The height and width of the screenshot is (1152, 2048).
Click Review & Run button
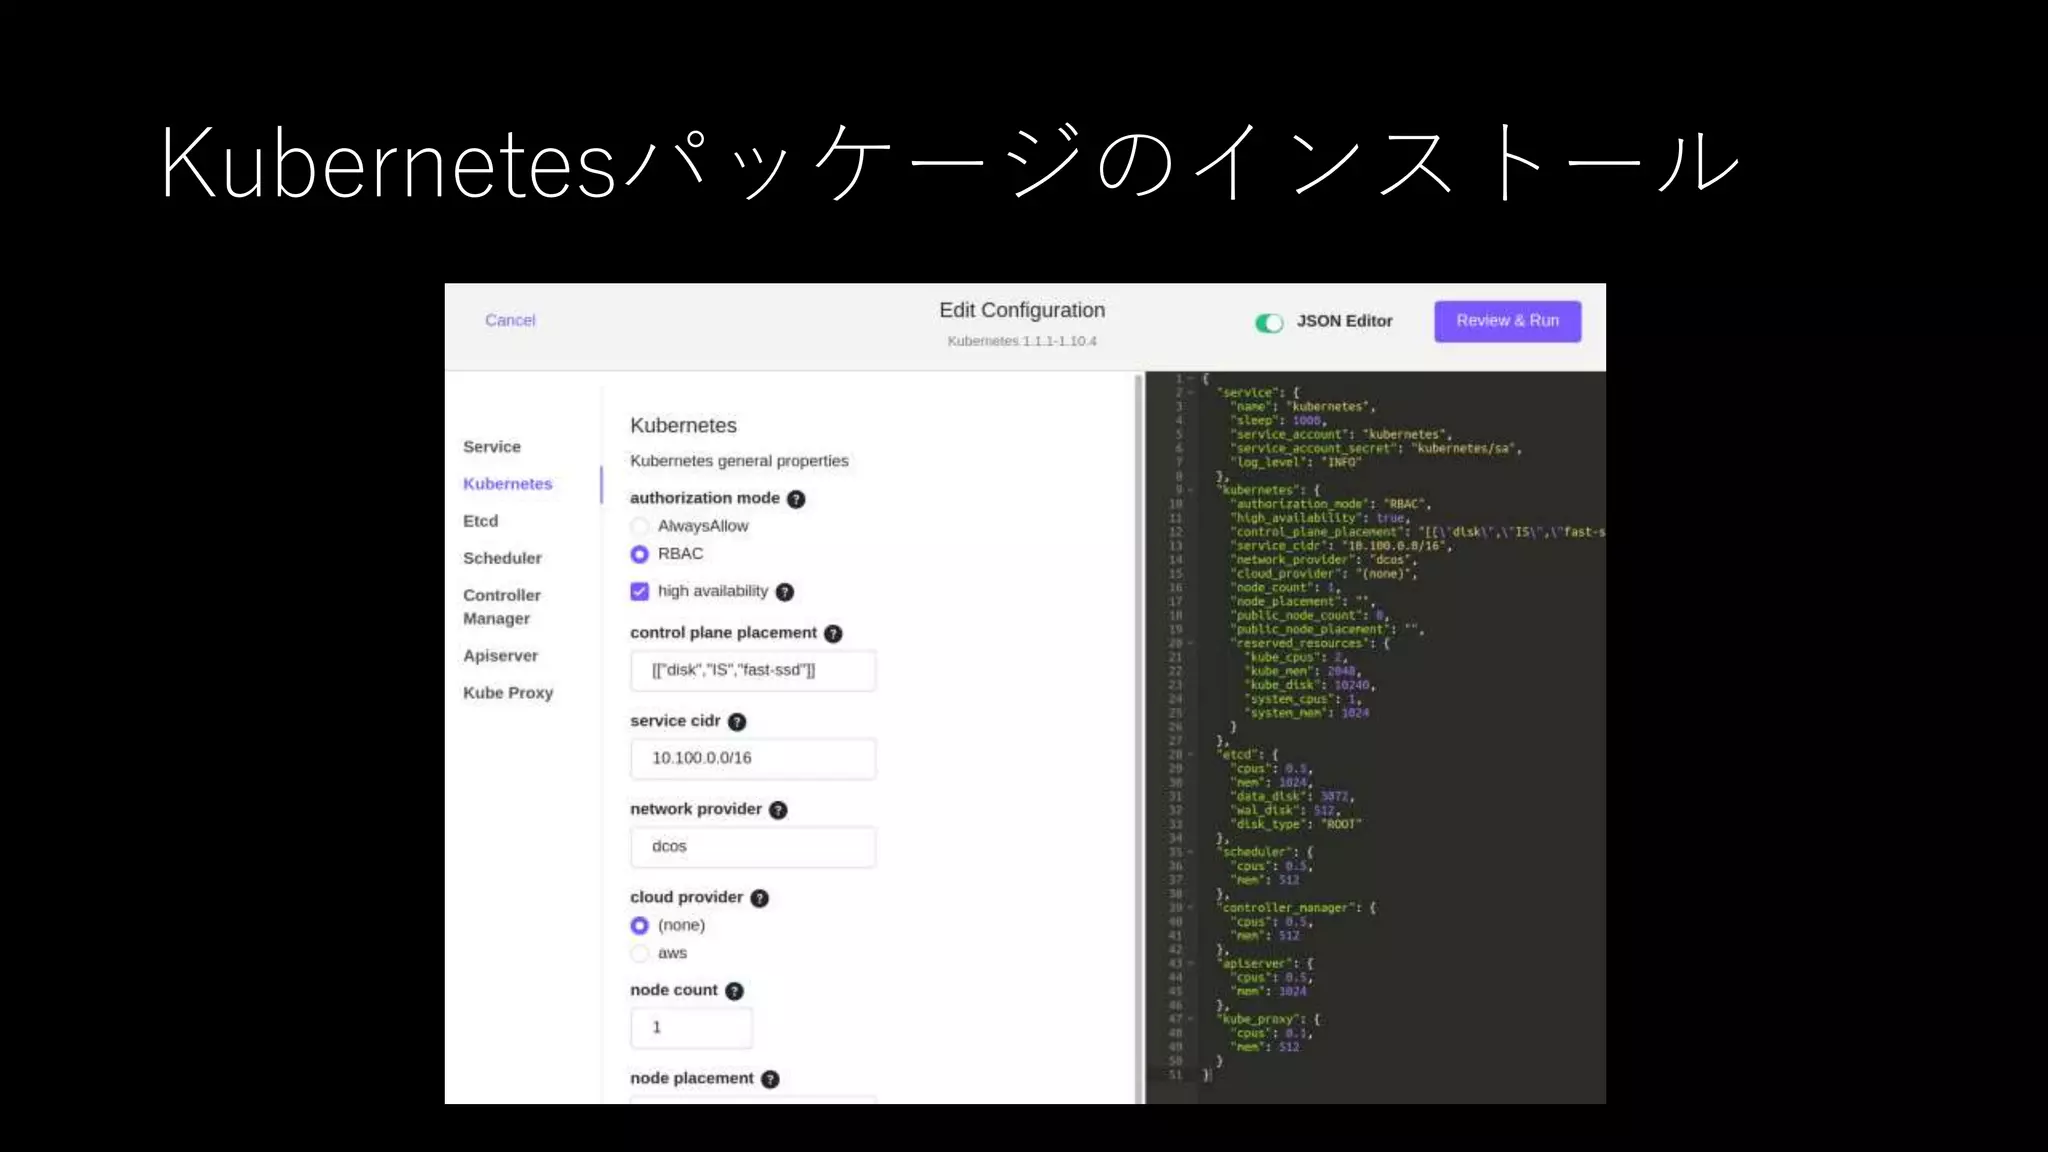click(1508, 321)
